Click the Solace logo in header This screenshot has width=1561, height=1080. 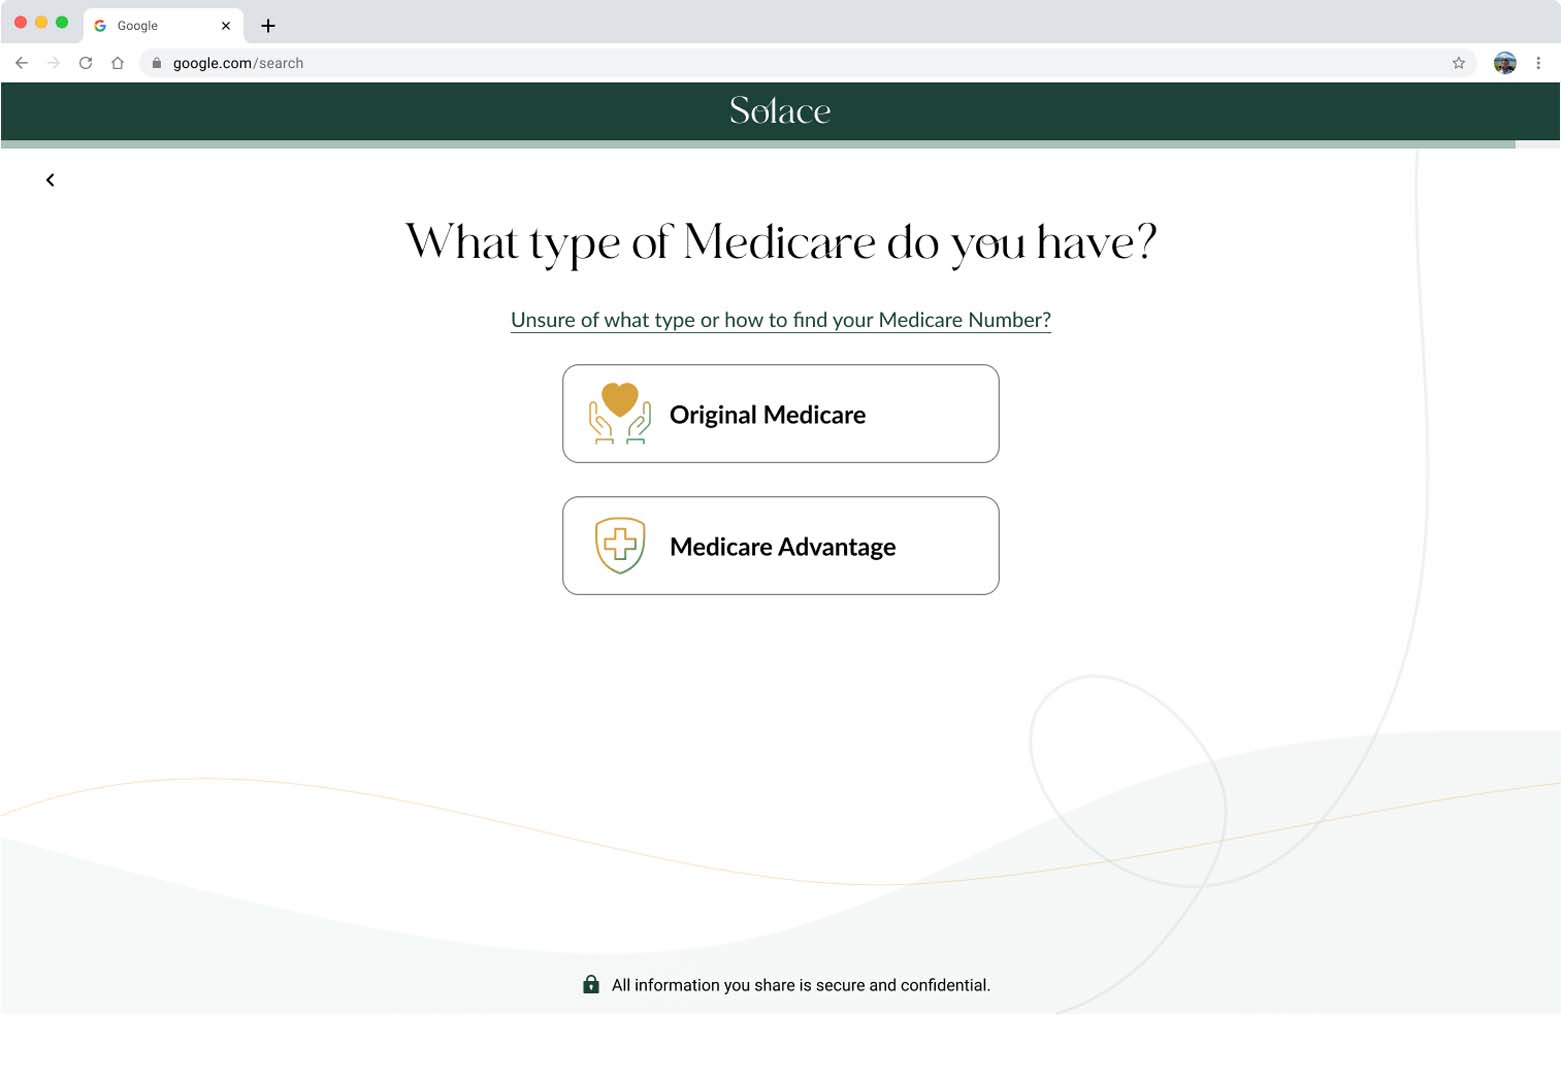tap(780, 110)
